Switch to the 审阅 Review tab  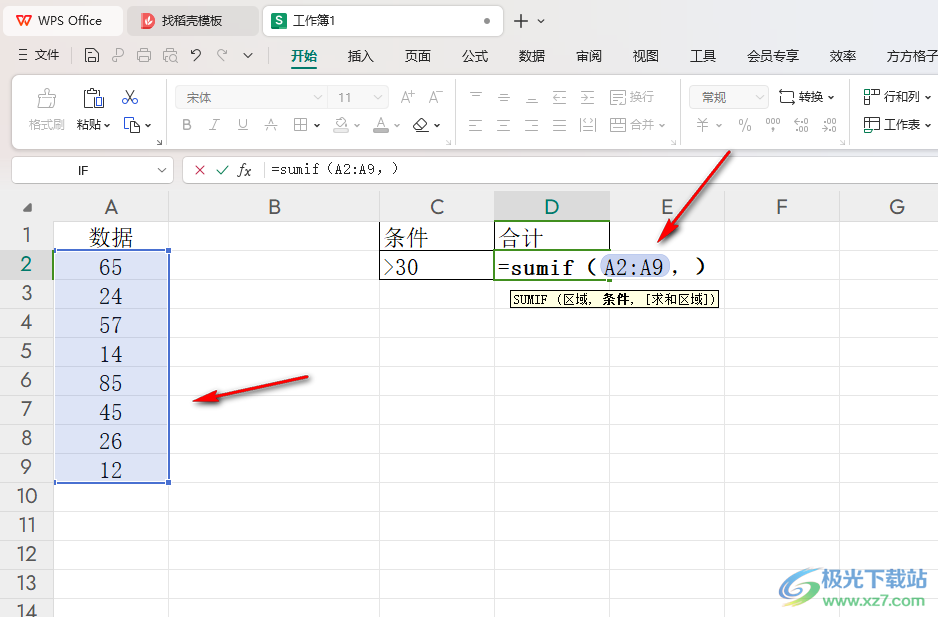click(589, 56)
